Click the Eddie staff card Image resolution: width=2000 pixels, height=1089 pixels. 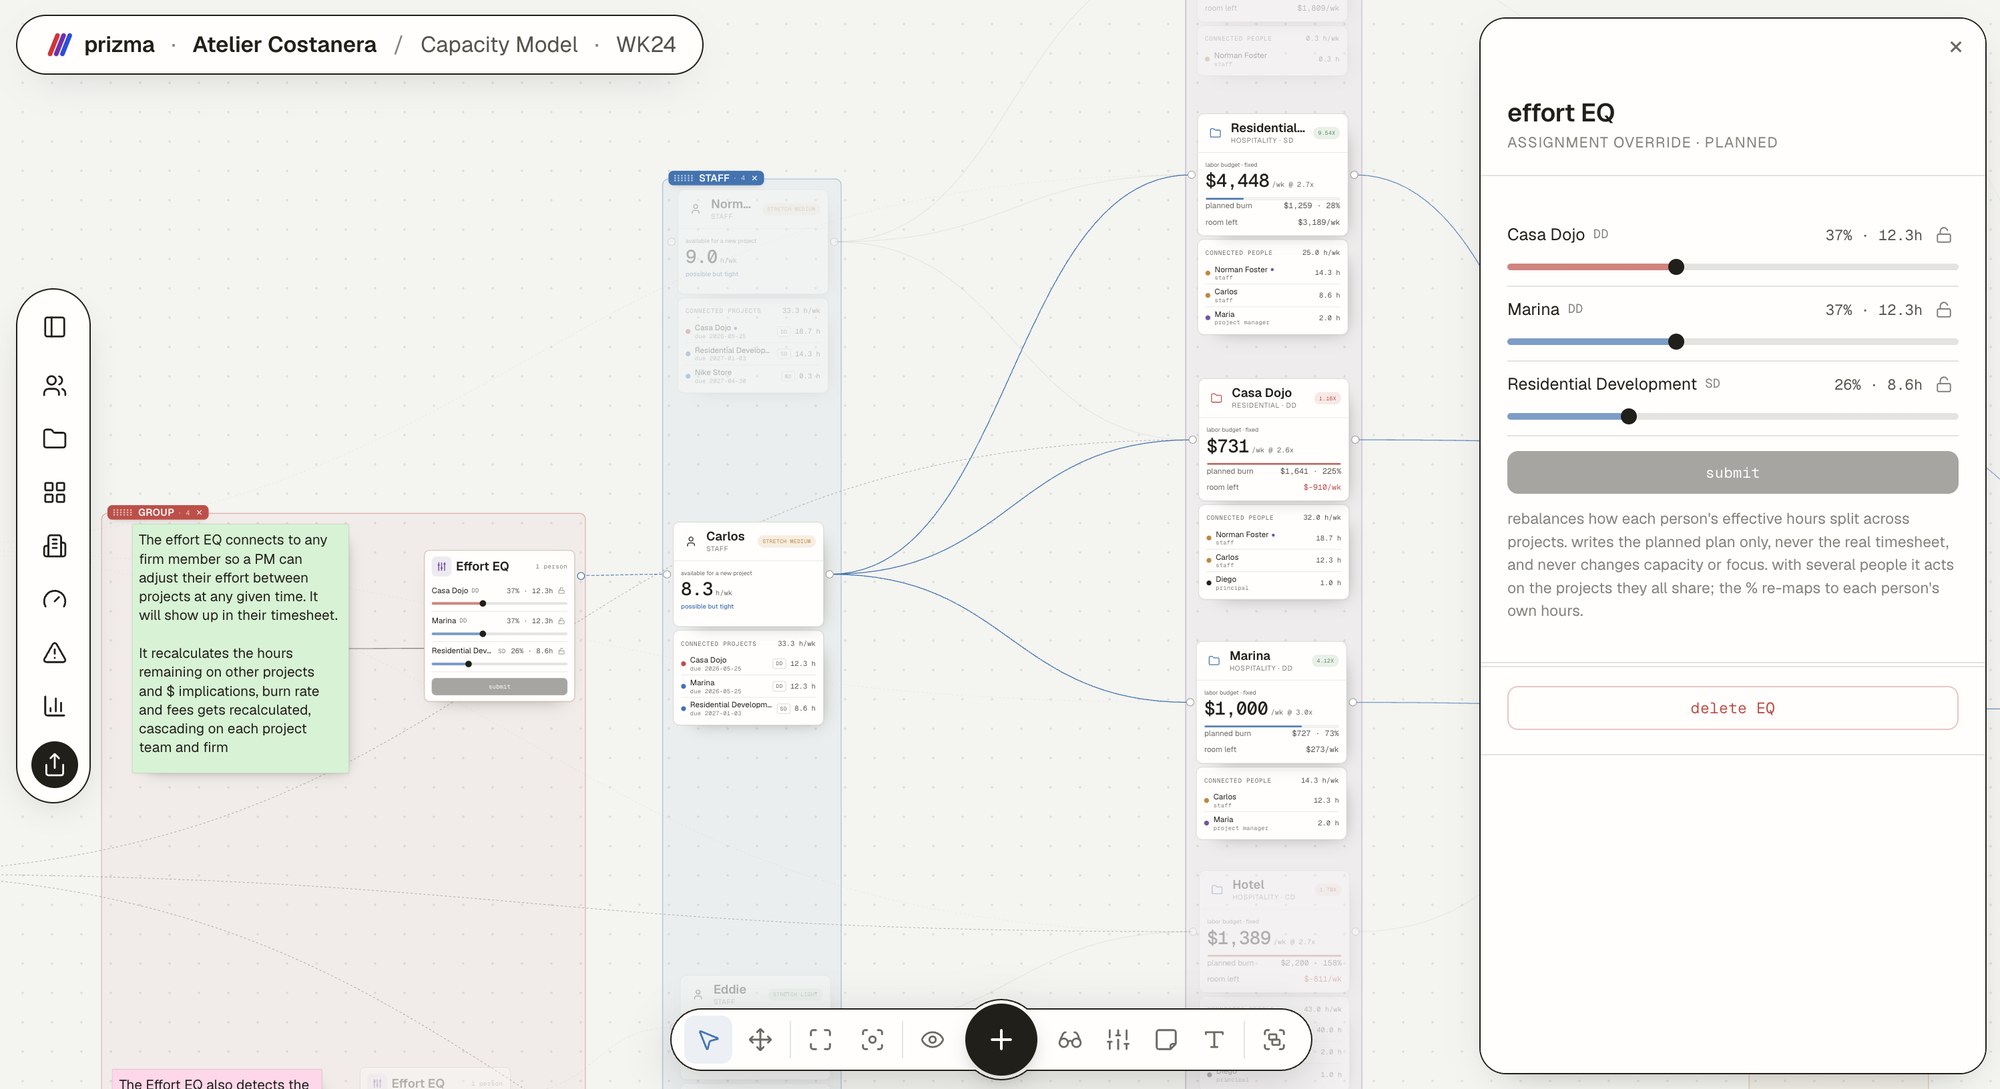click(x=755, y=994)
